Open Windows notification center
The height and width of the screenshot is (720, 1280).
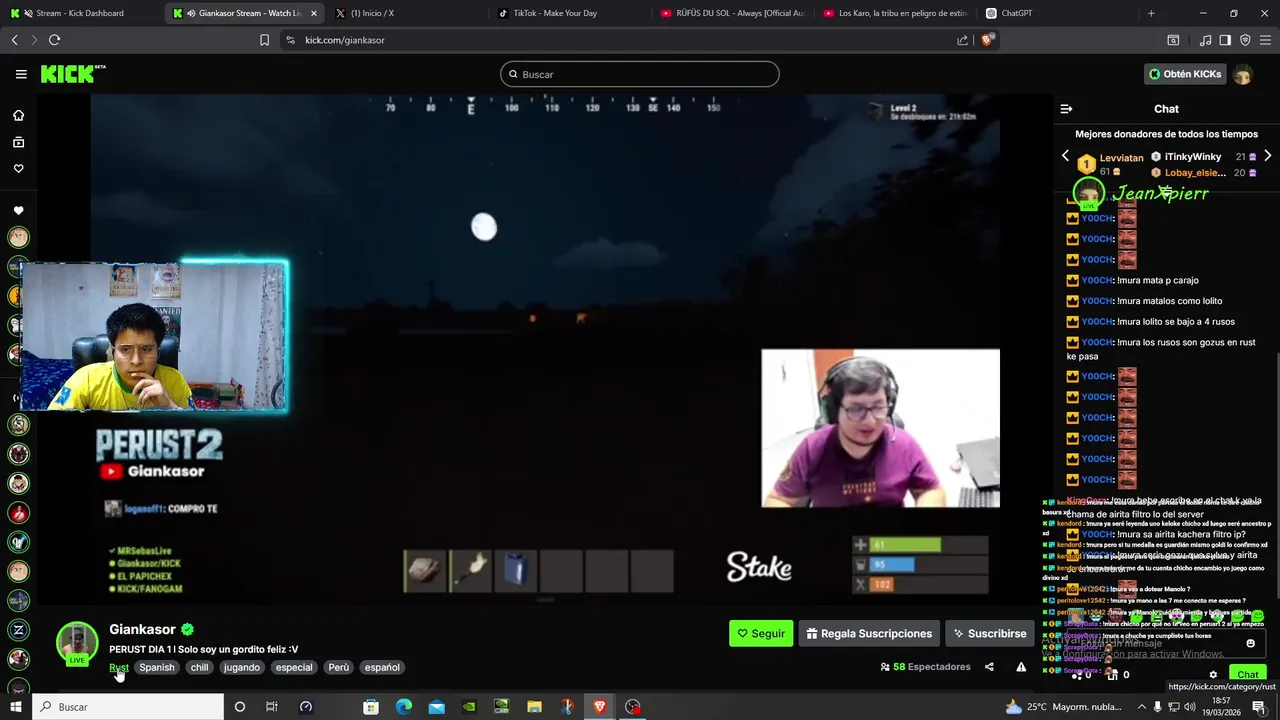(x=1259, y=707)
